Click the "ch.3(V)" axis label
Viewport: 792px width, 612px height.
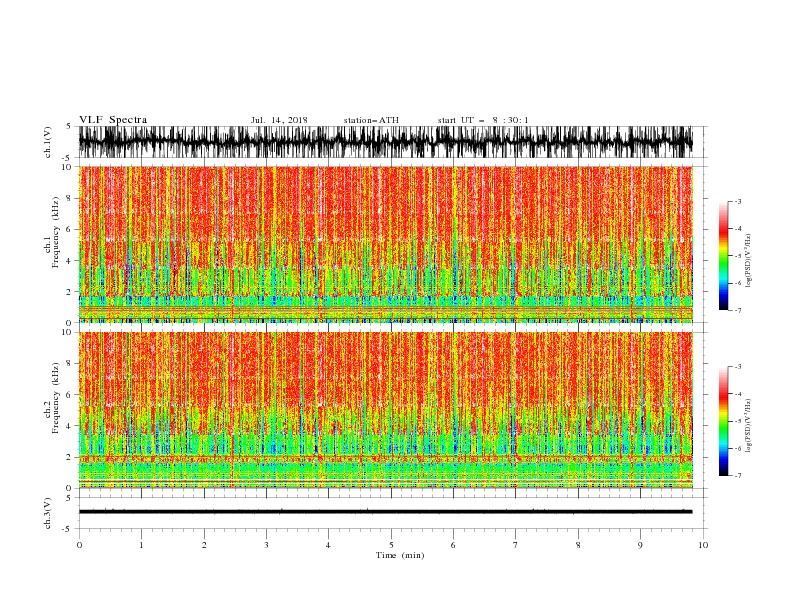point(48,513)
